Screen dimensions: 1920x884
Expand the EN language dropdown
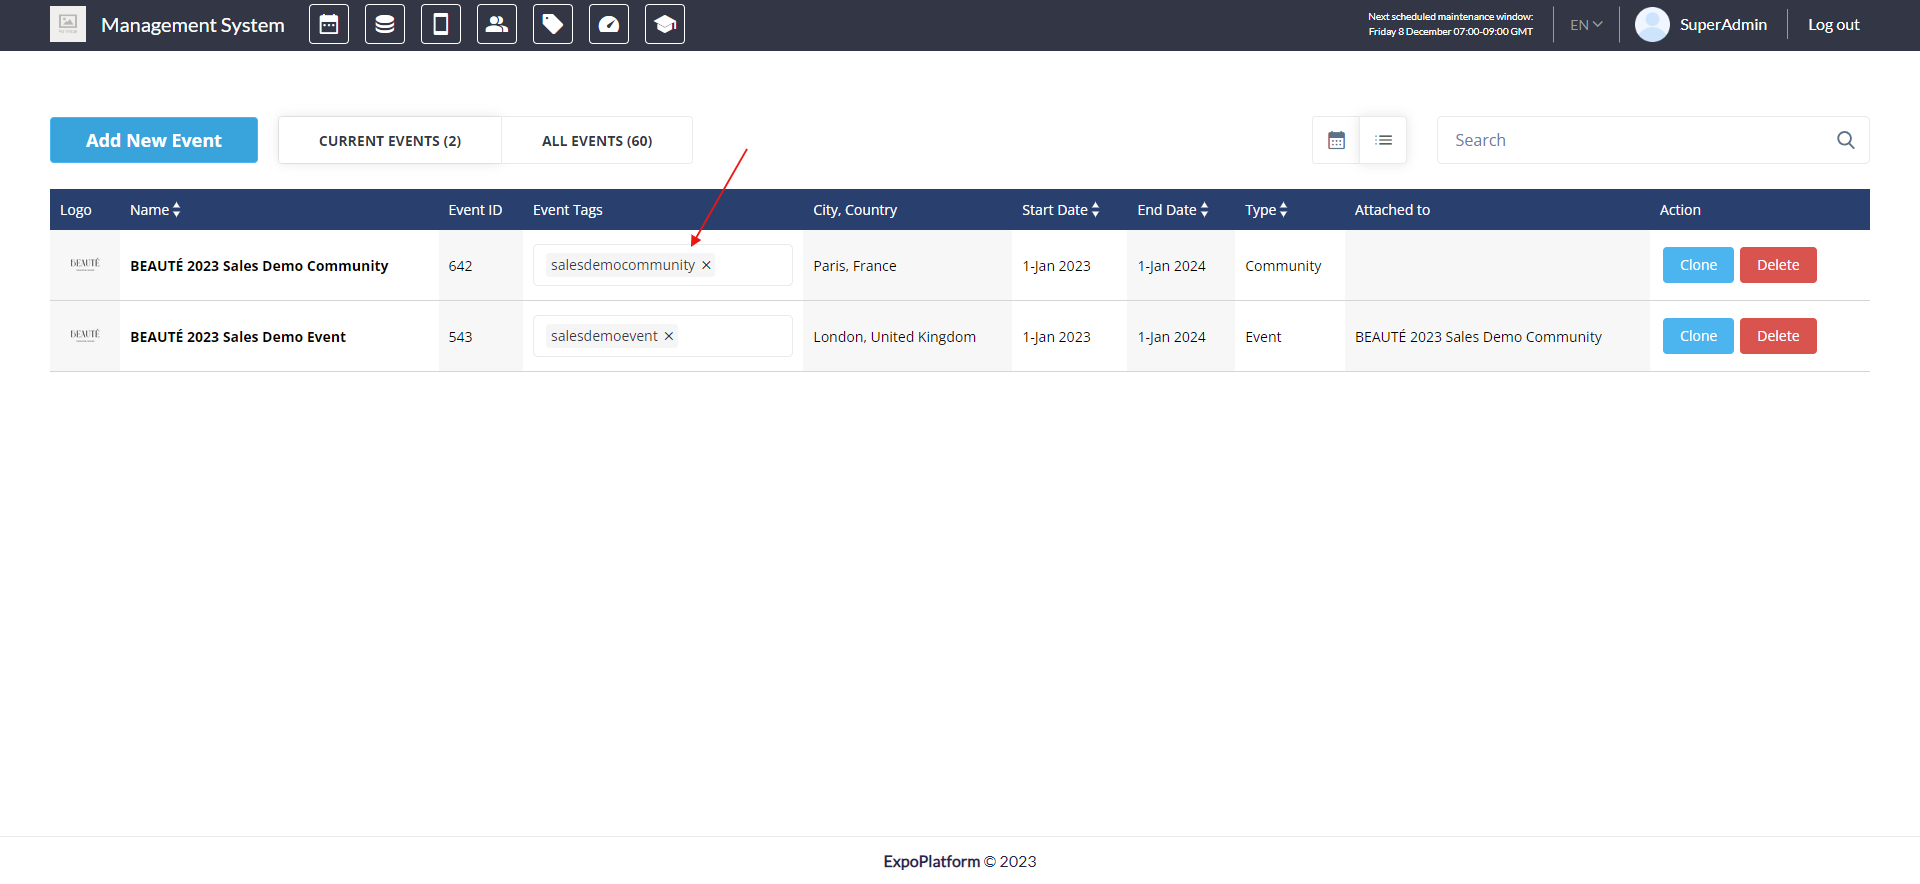pyautogui.click(x=1586, y=25)
